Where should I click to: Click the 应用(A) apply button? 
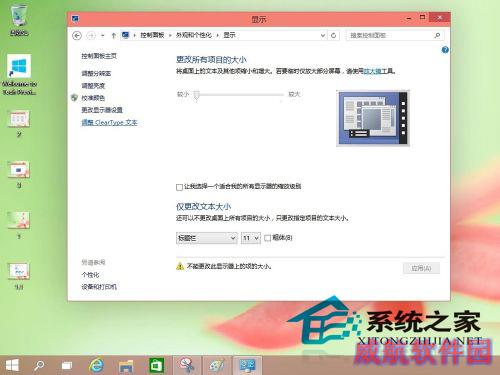pyautogui.click(x=421, y=268)
